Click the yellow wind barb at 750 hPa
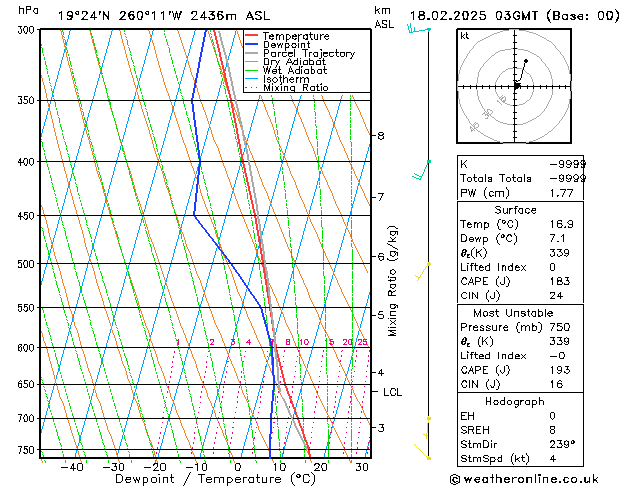This screenshot has width=629, height=486. [422, 452]
